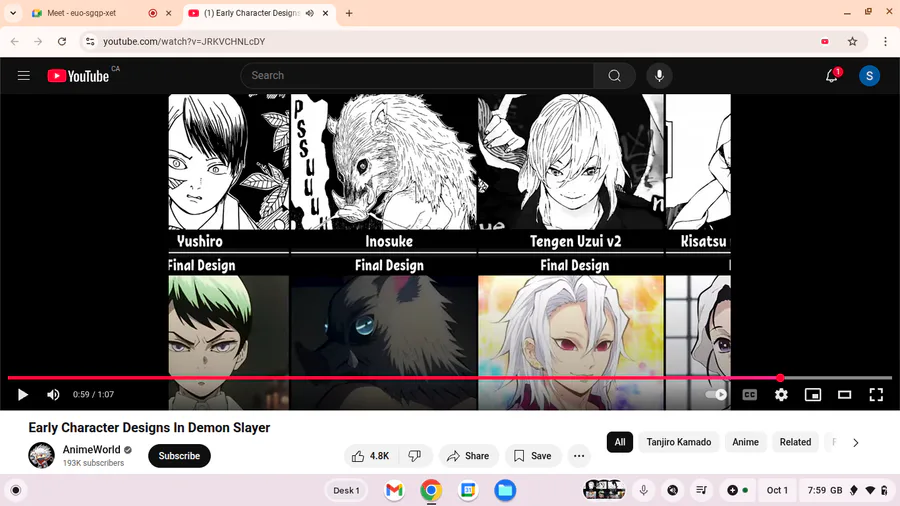Show more filter chips with arrow

tap(856, 443)
